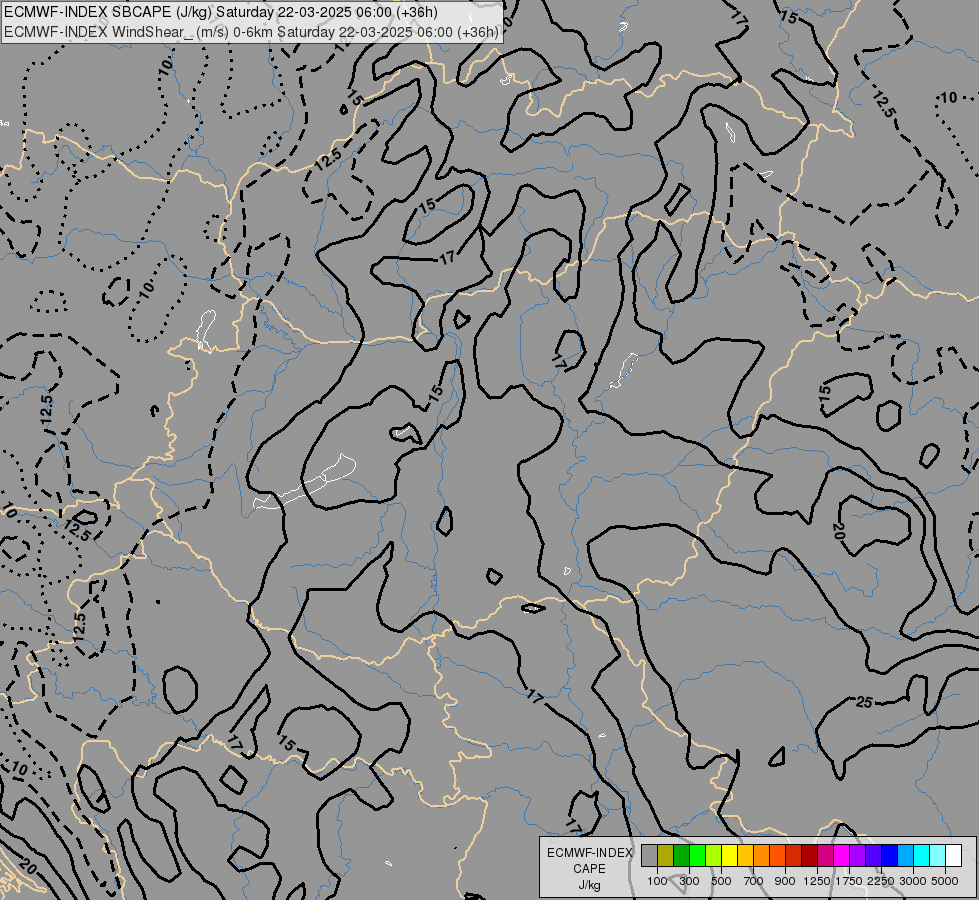
Task: Click the WindShear 0-6km title line
Action: 251,31
